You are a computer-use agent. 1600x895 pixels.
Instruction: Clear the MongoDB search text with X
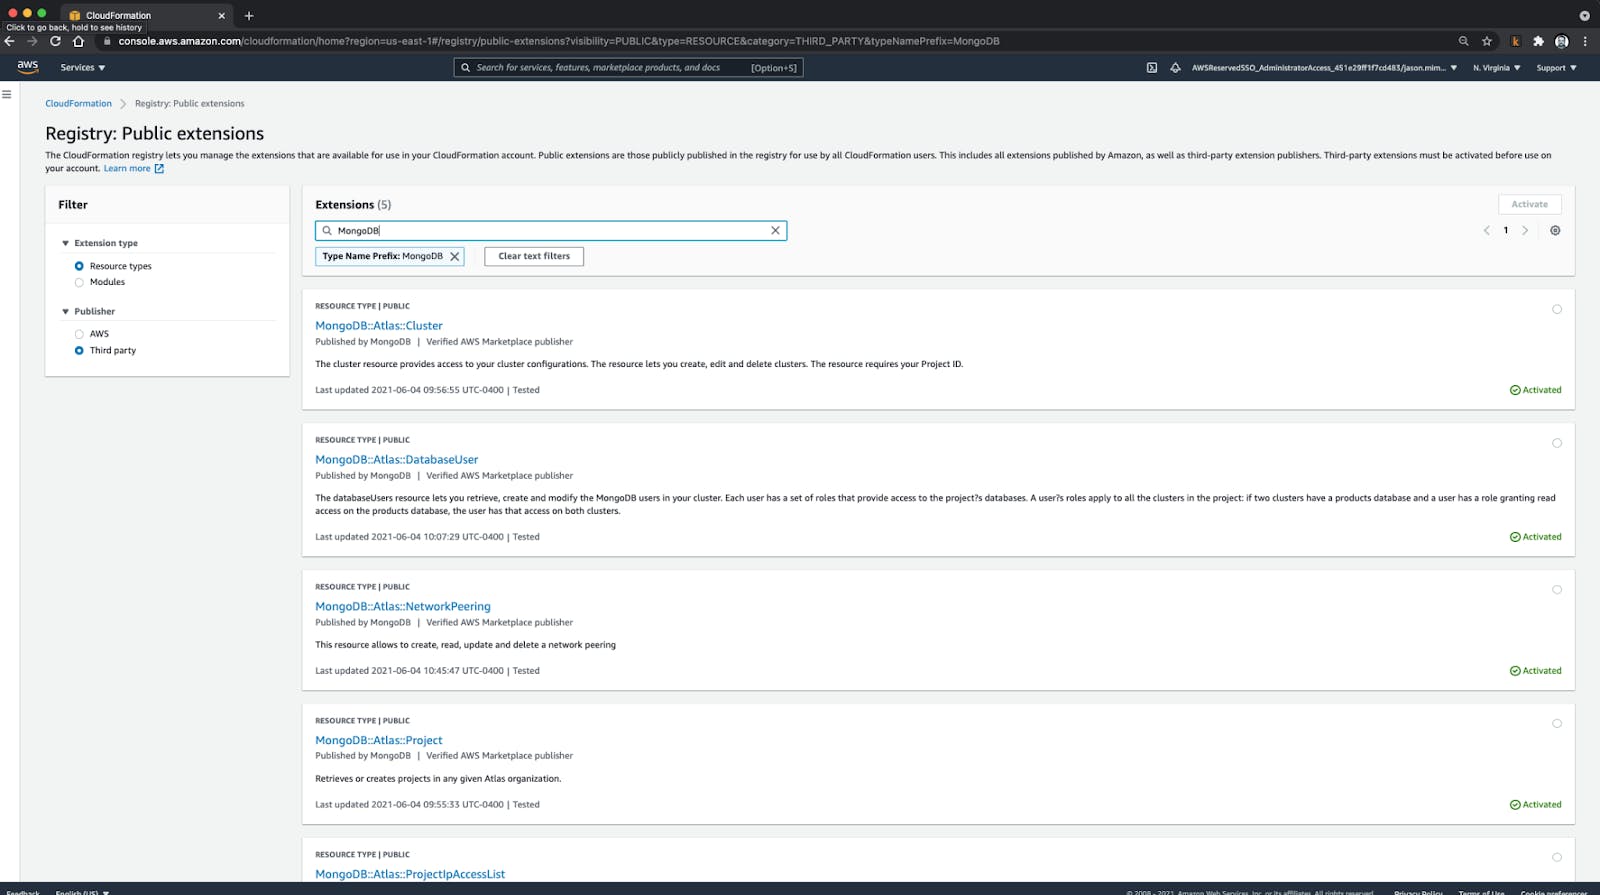(775, 230)
